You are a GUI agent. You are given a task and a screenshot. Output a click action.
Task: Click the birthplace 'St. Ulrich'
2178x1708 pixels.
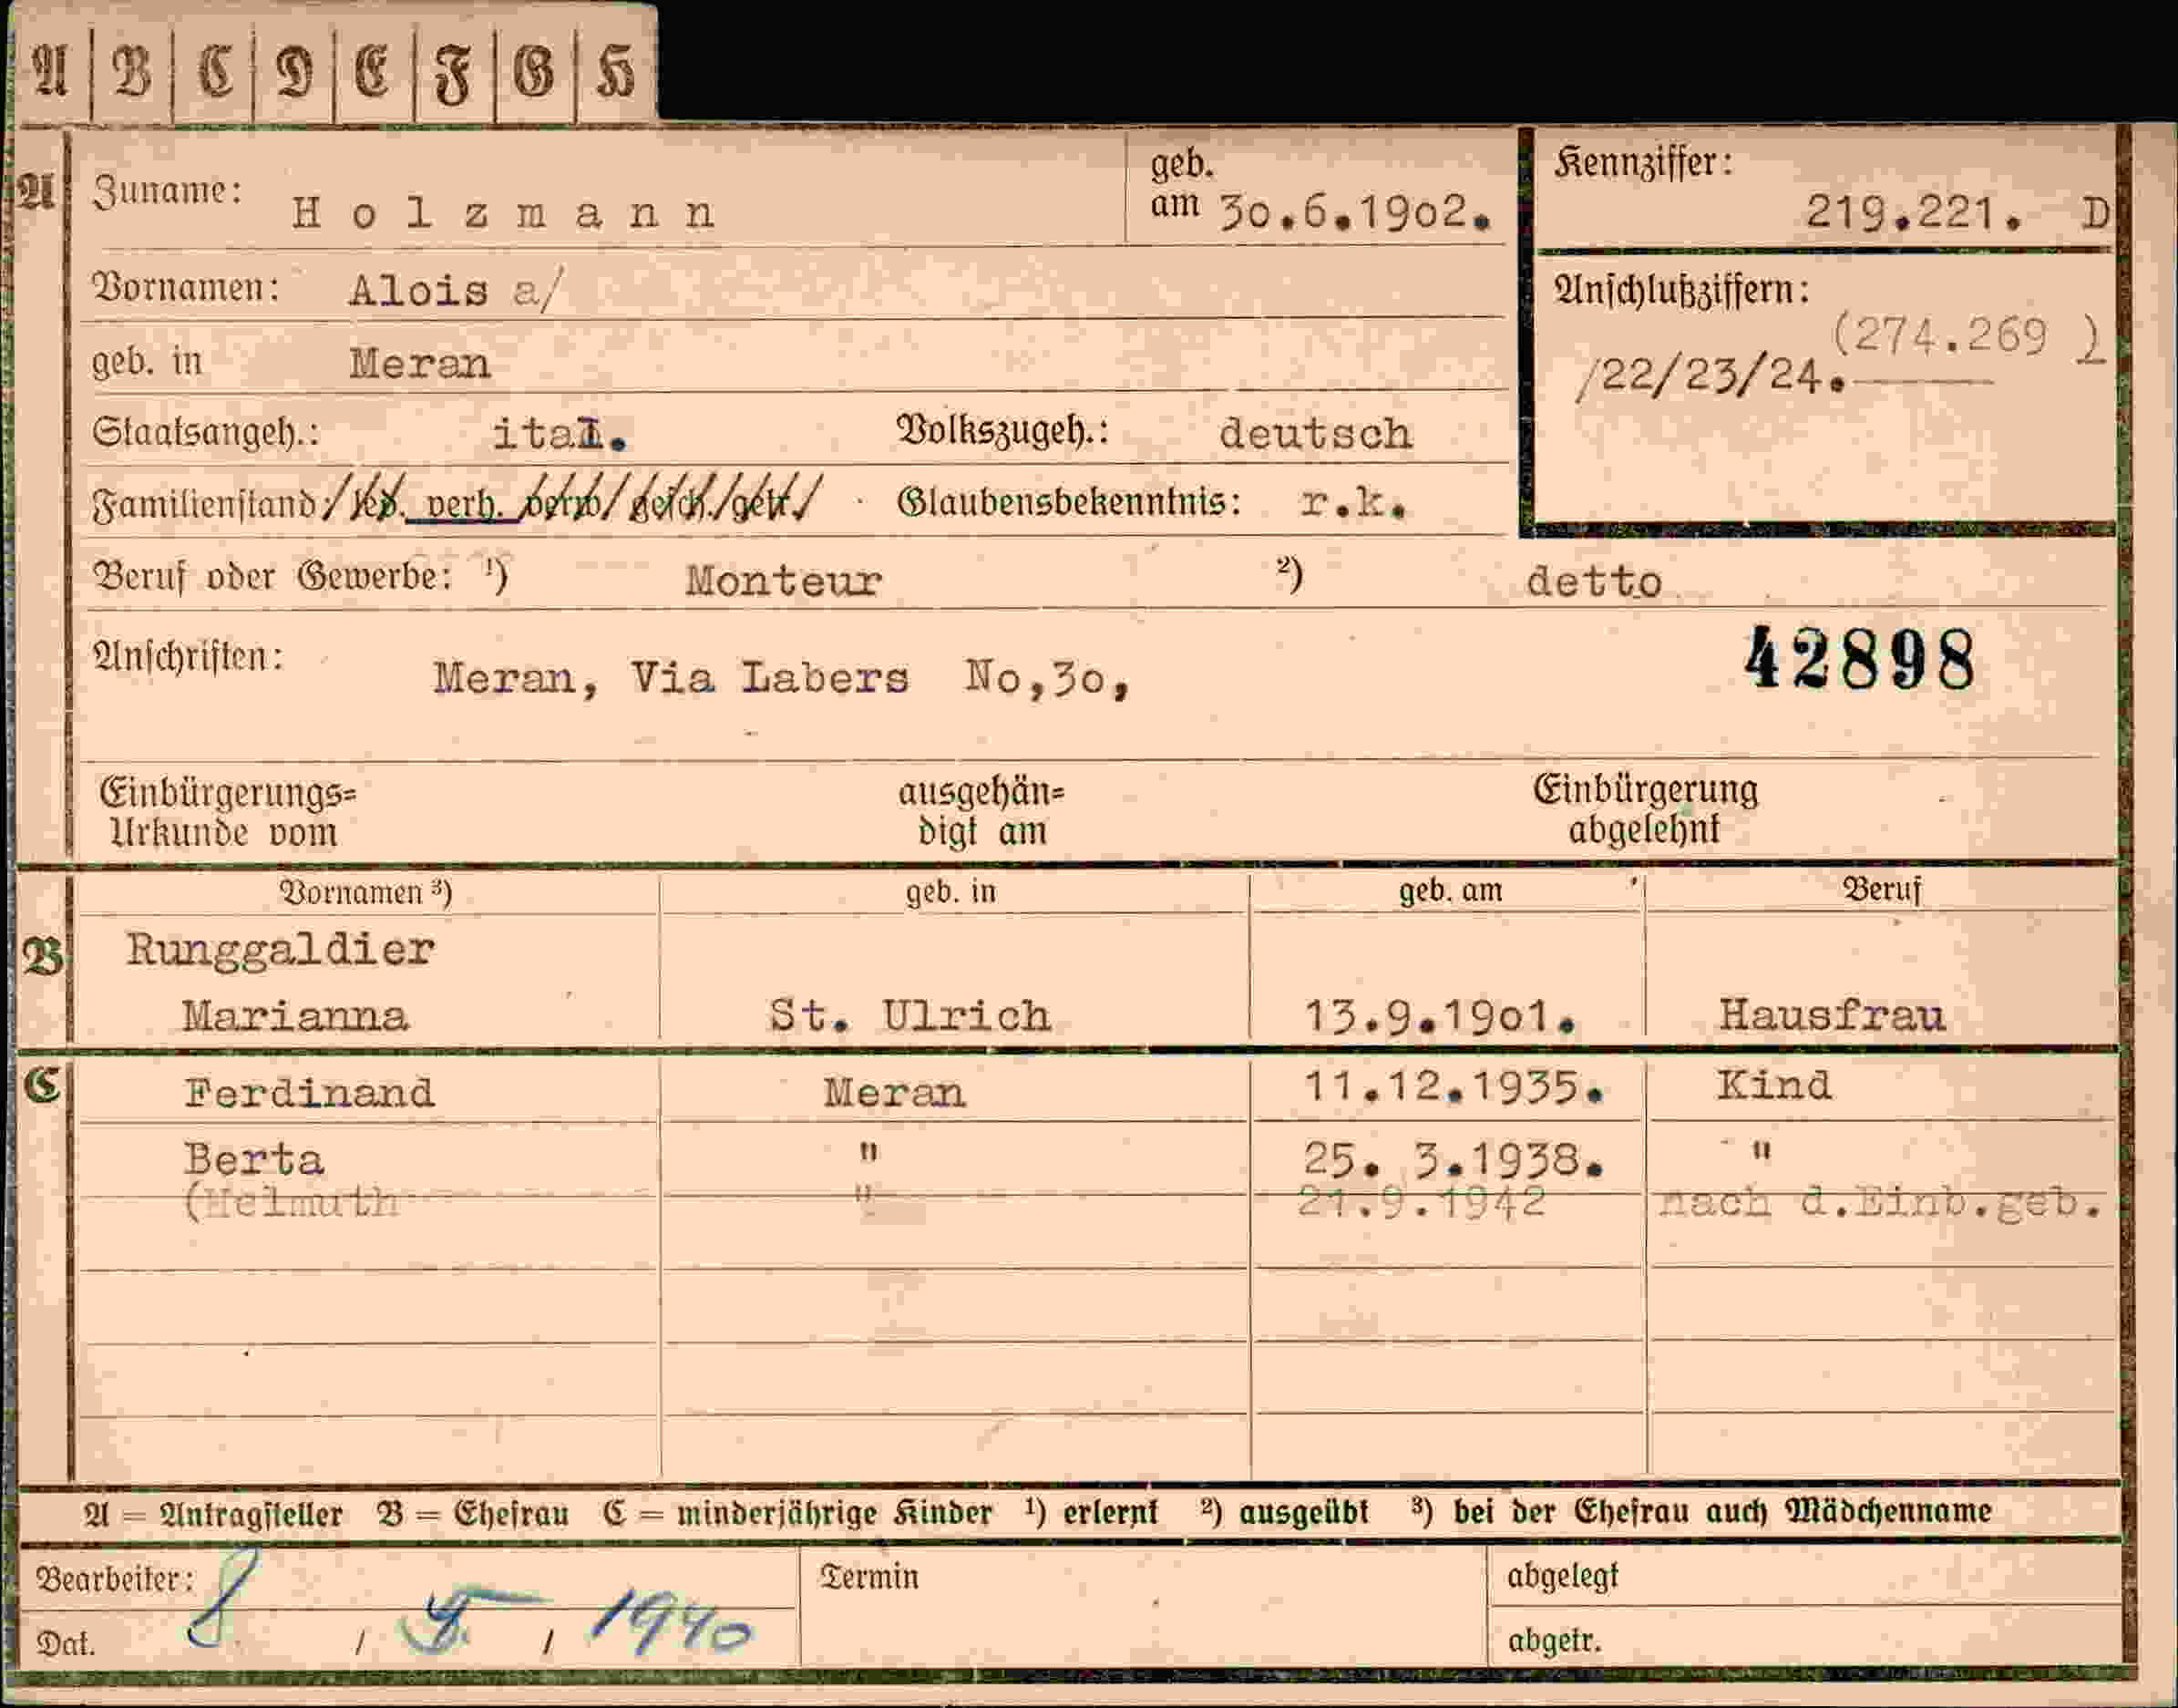click(x=909, y=1017)
